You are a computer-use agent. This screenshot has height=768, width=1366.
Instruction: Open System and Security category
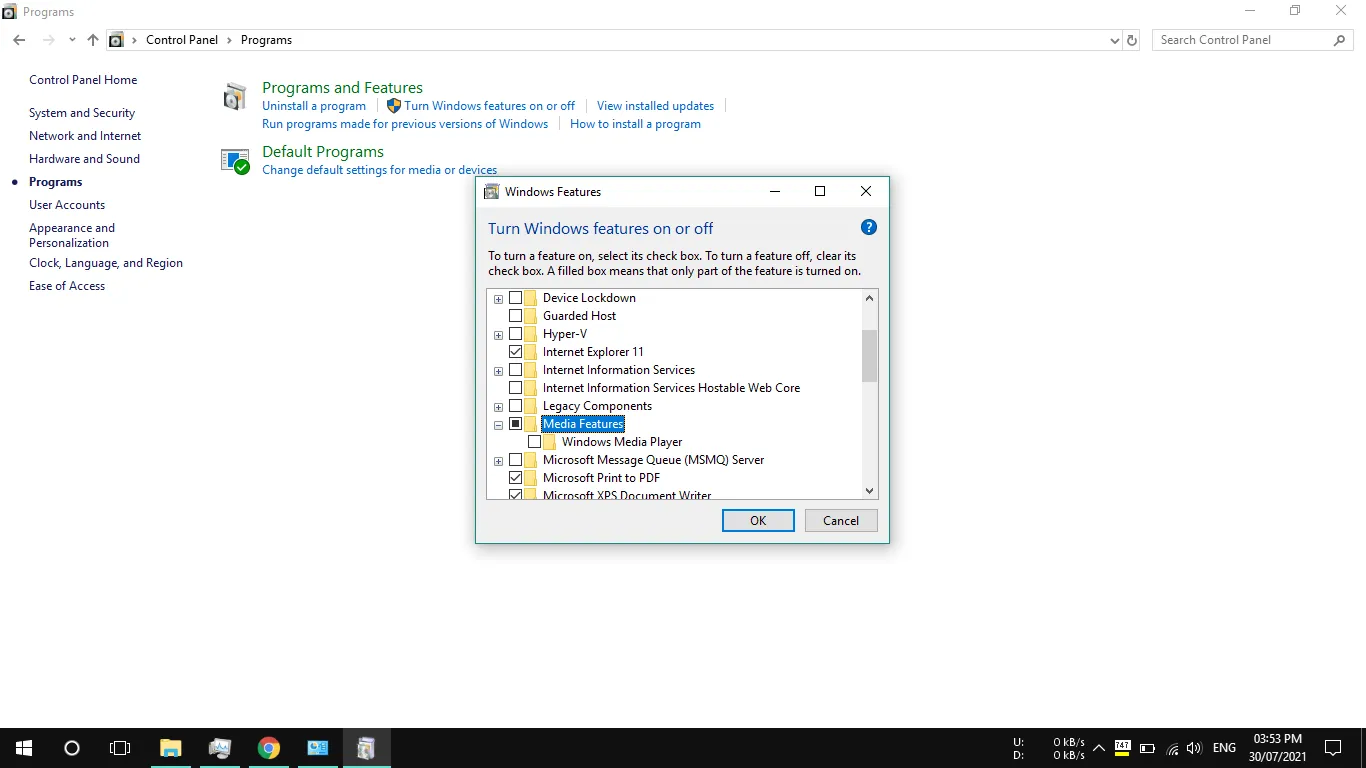(x=82, y=113)
